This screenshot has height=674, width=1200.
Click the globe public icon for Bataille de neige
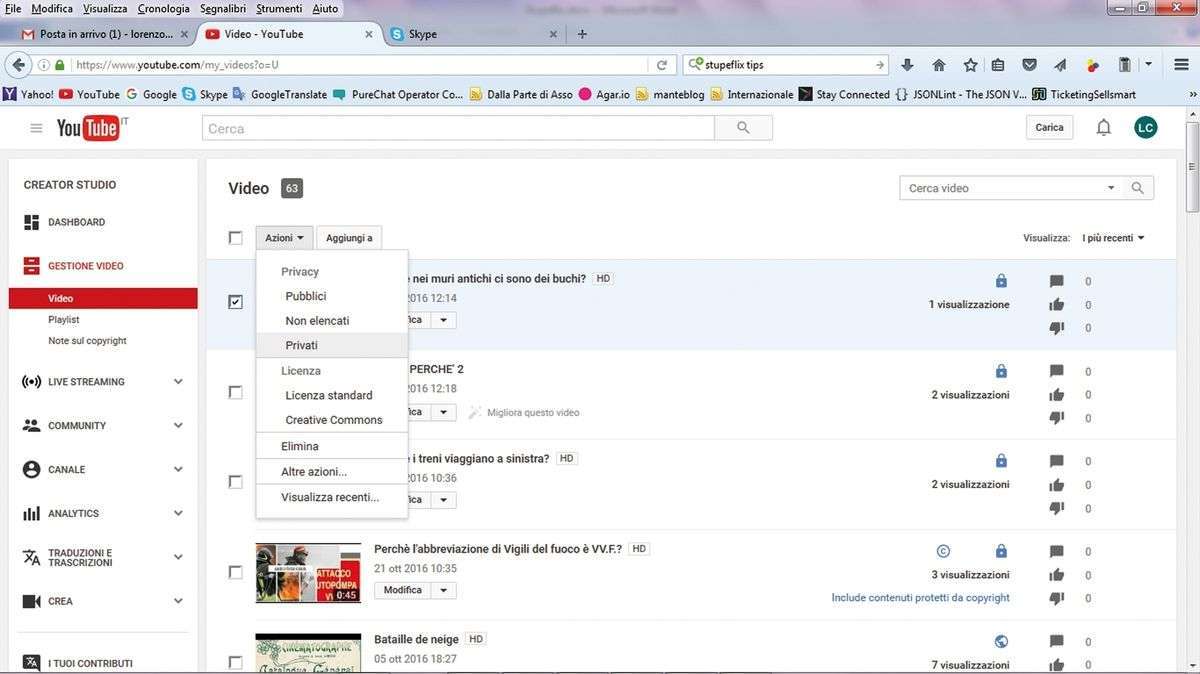coord(1001,641)
